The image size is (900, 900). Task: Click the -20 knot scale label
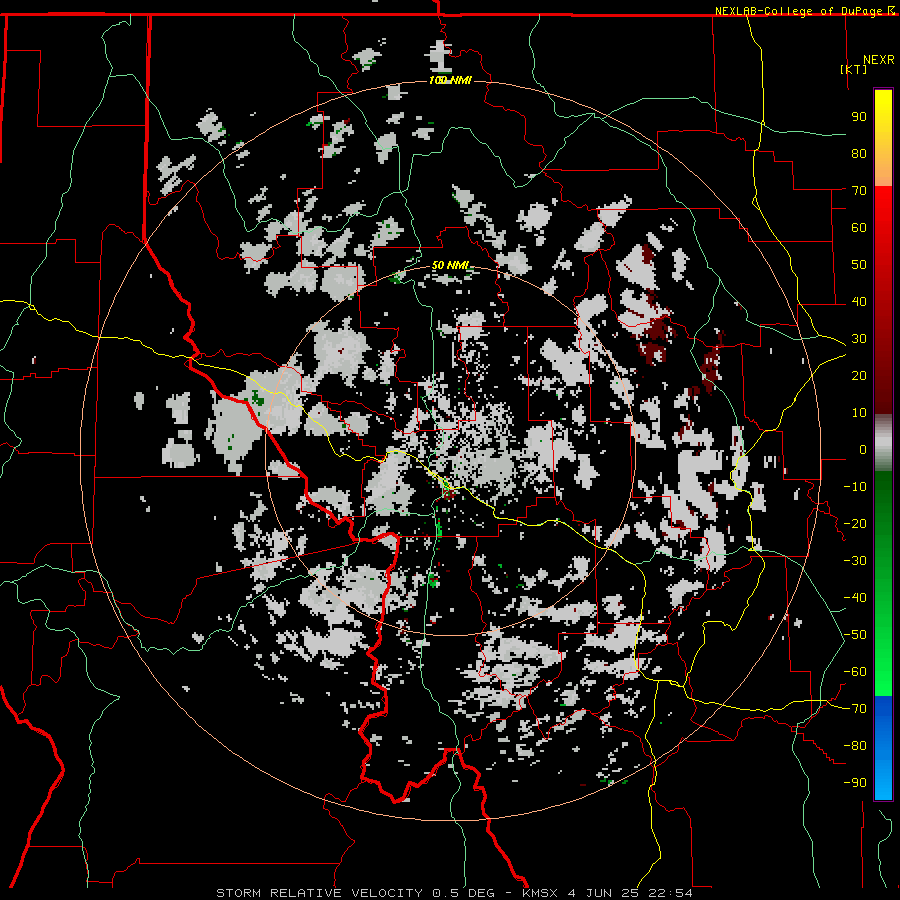(855, 523)
